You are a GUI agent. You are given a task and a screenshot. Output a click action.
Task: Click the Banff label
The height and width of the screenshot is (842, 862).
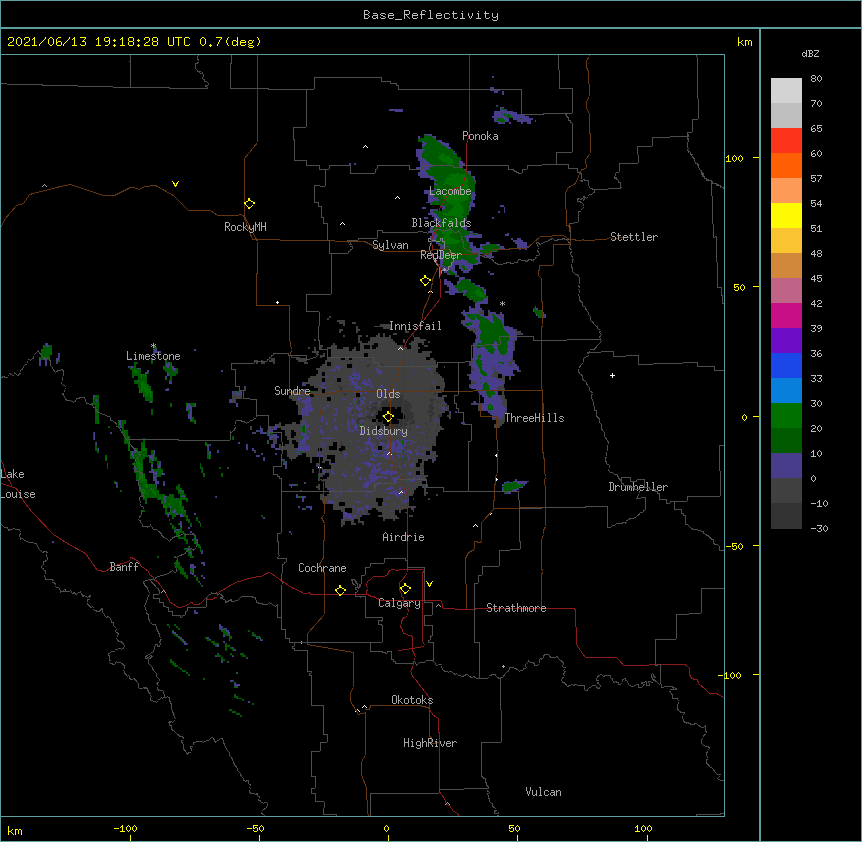(124, 567)
